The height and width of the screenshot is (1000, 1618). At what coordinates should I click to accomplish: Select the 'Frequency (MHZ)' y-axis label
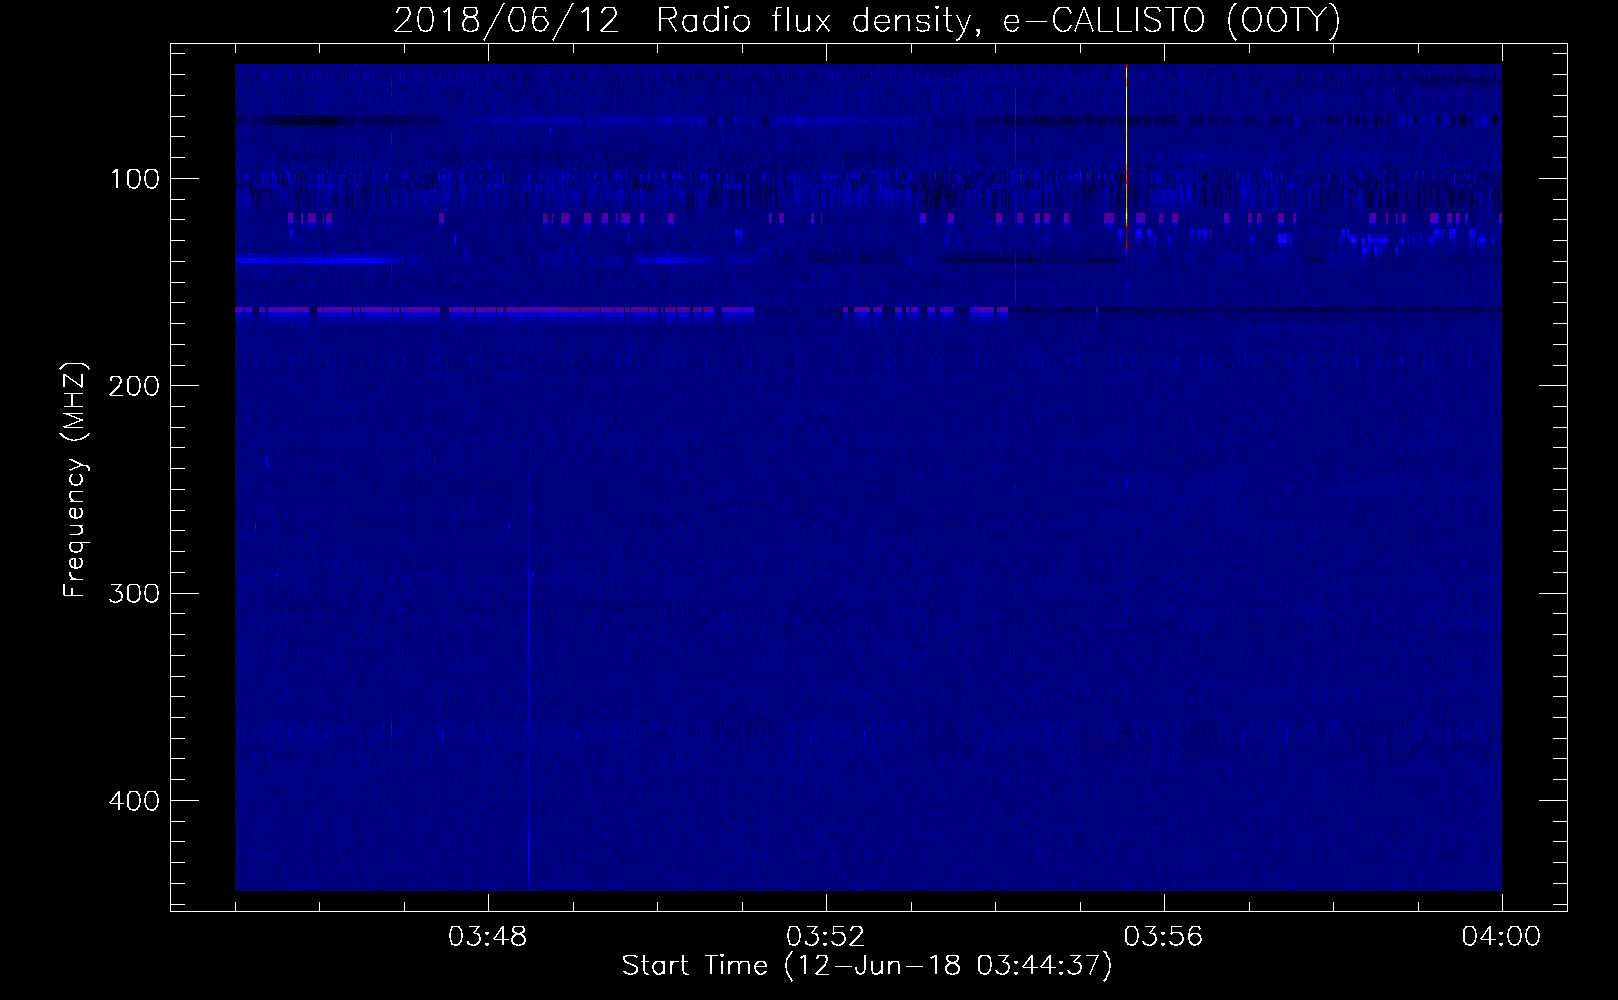[x=75, y=480]
